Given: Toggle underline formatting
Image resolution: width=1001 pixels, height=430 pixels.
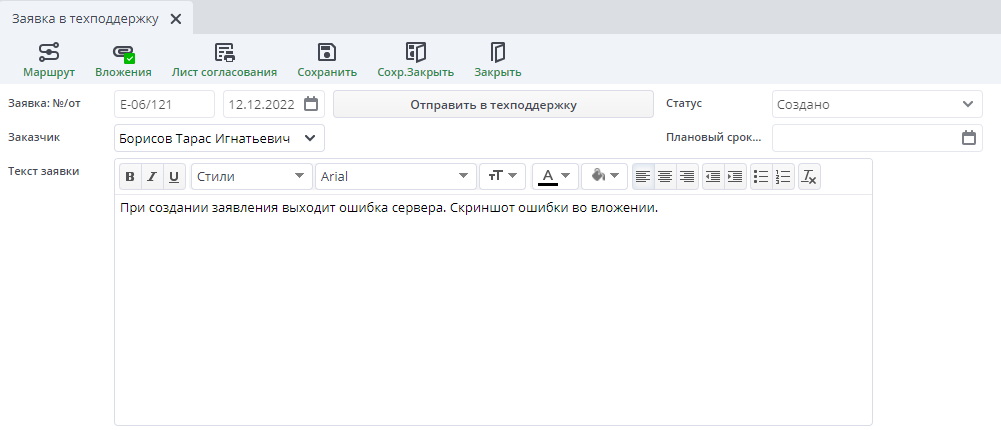Looking at the screenshot, I should tap(174, 177).
